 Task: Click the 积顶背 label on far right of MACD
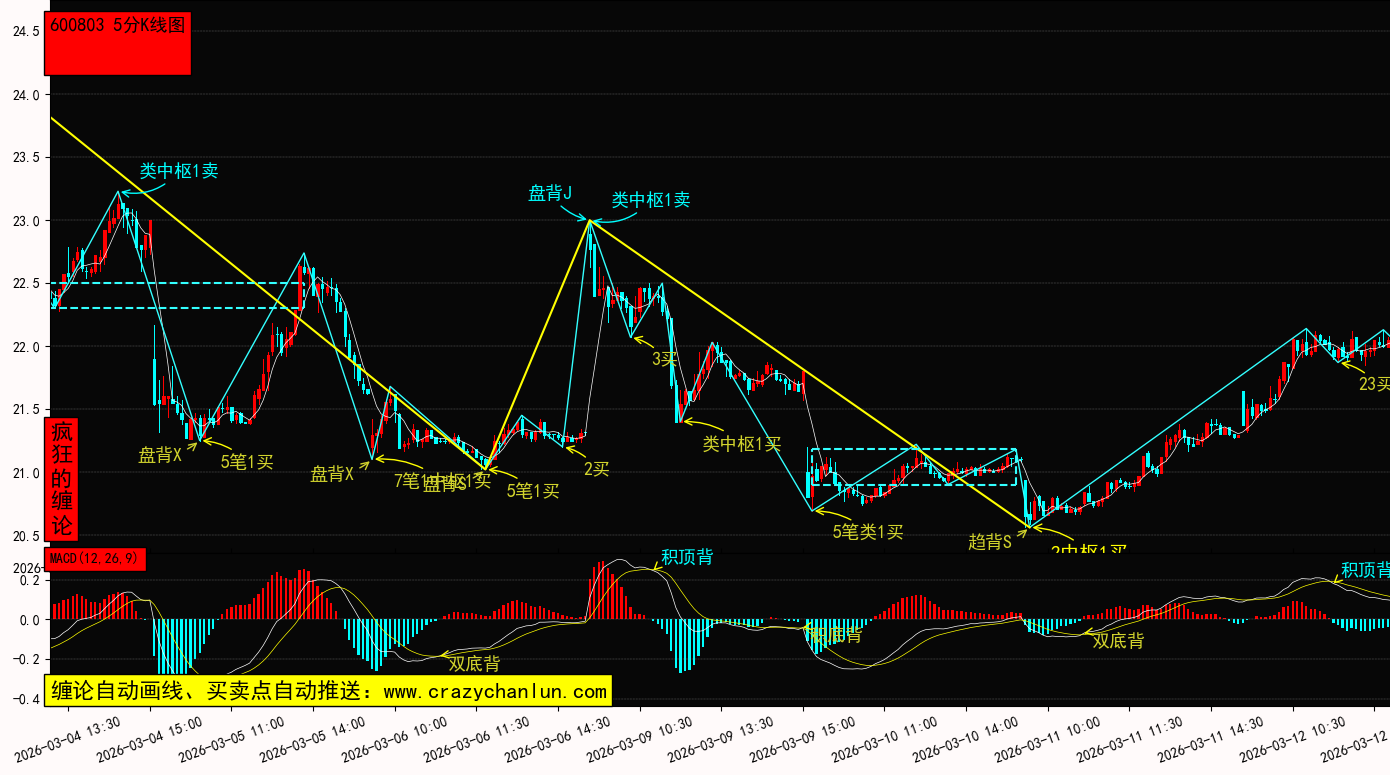[x=1364, y=570]
